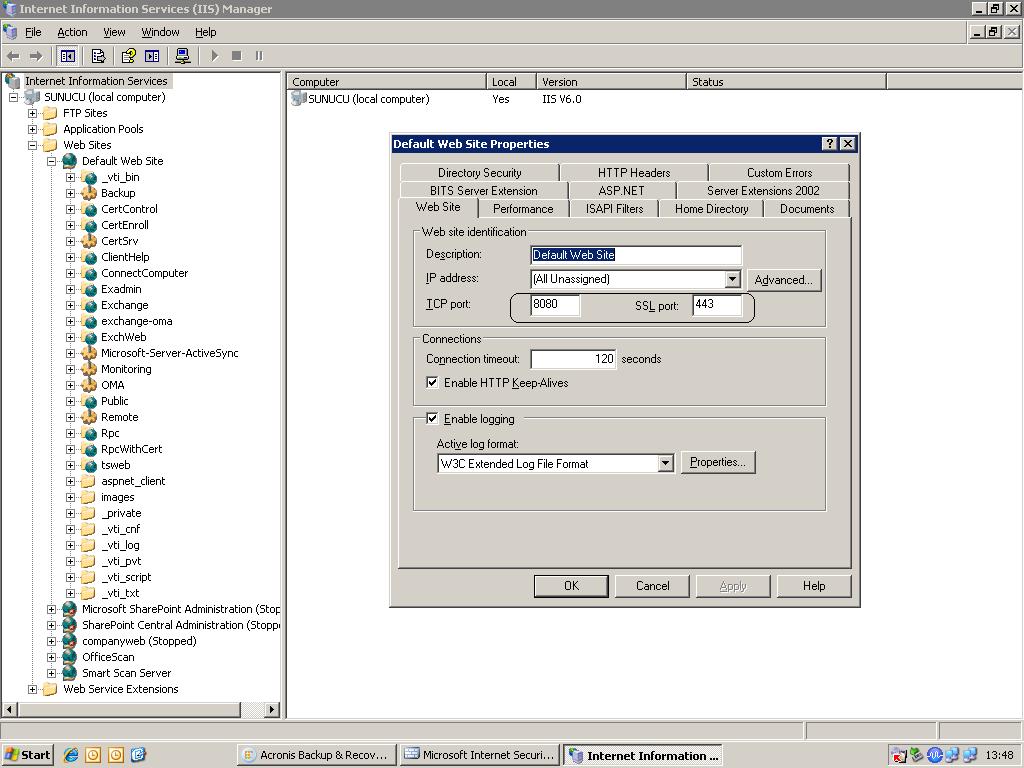Click the dialog title bar help question icon
Image resolution: width=1024 pixels, height=768 pixels.
(829, 144)
